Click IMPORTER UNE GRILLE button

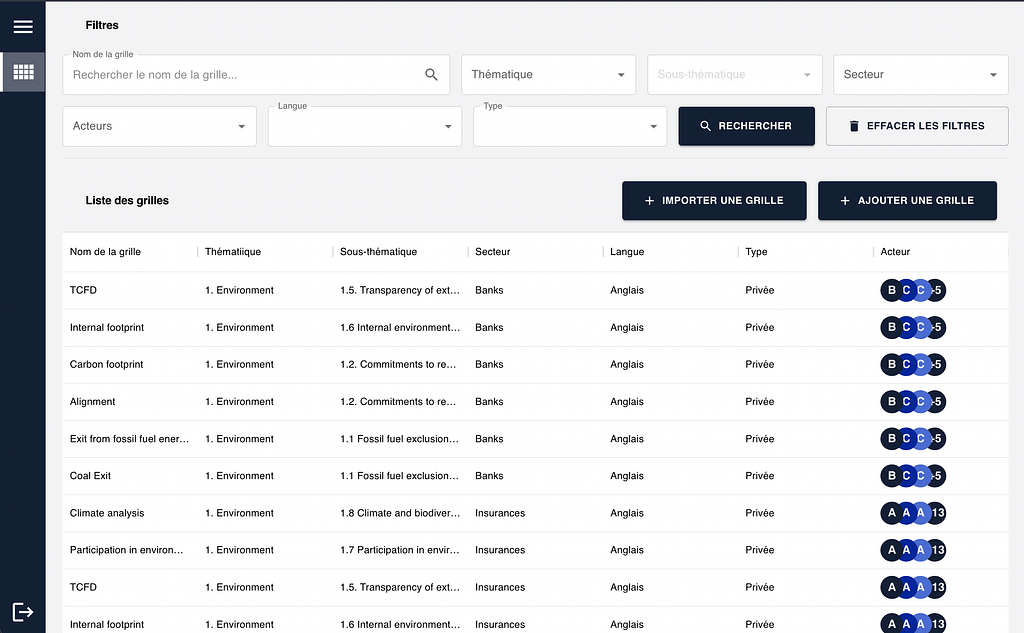(712, 200)
